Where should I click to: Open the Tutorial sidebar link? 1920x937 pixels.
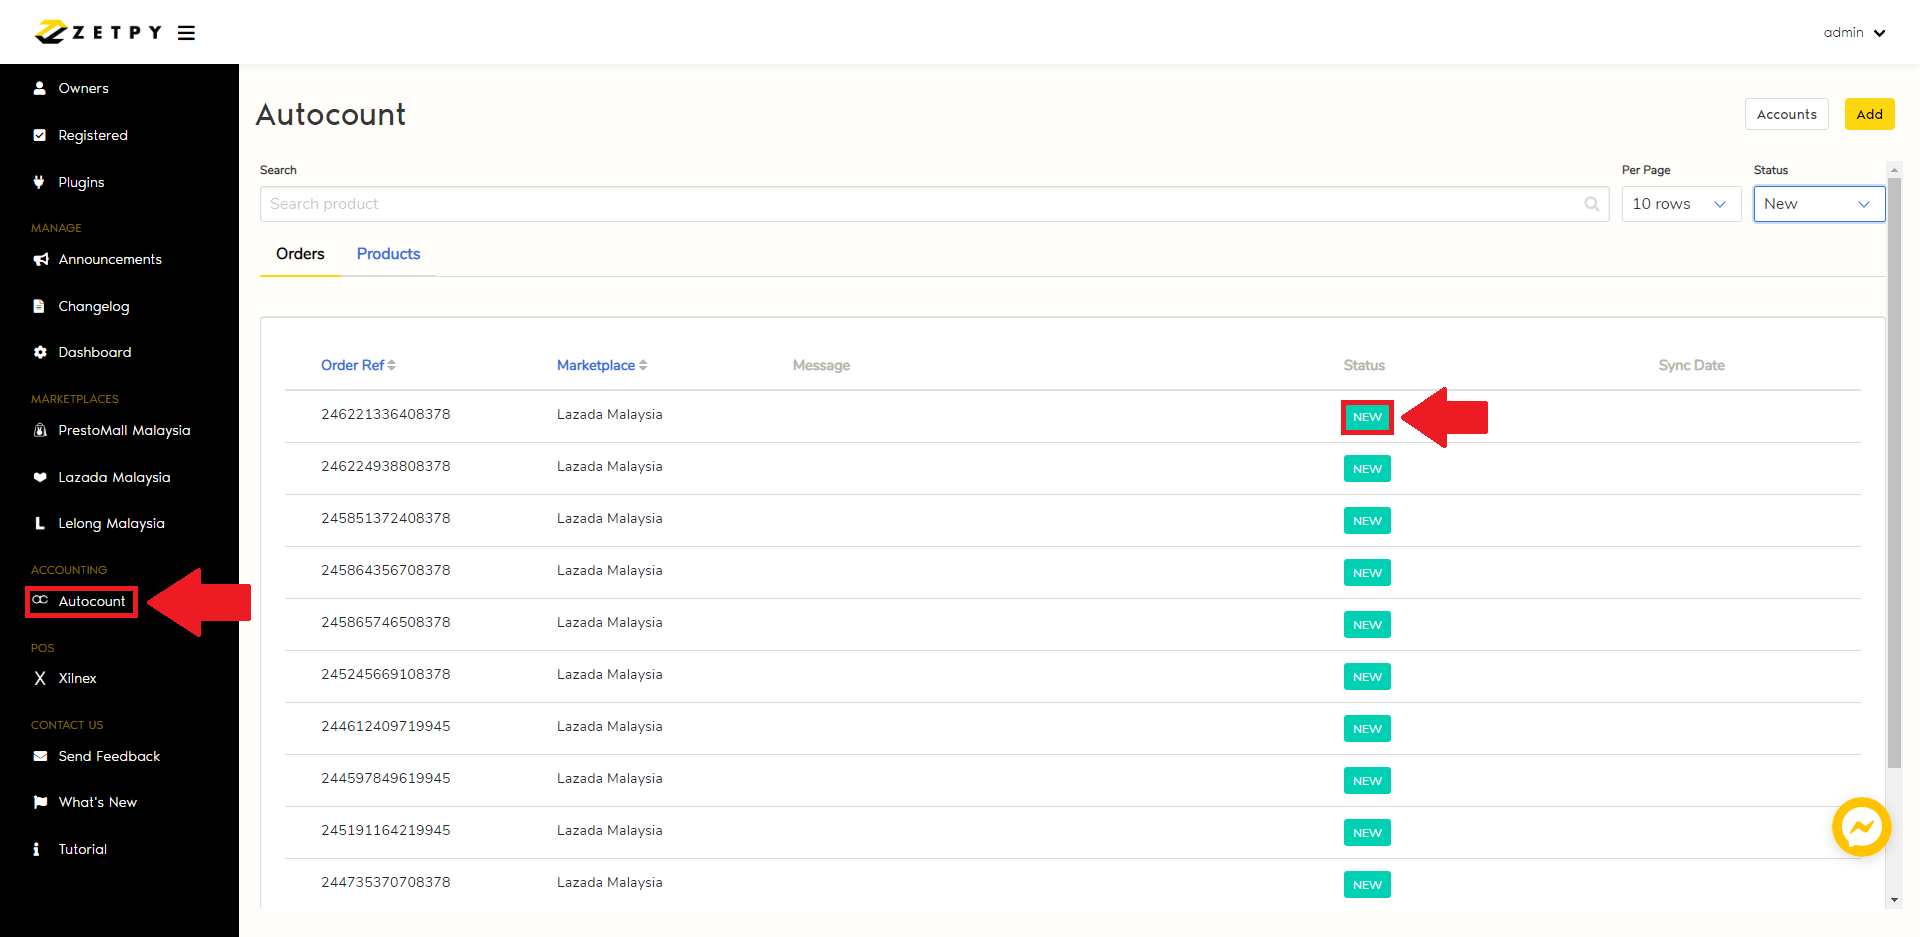click(82, 849)
